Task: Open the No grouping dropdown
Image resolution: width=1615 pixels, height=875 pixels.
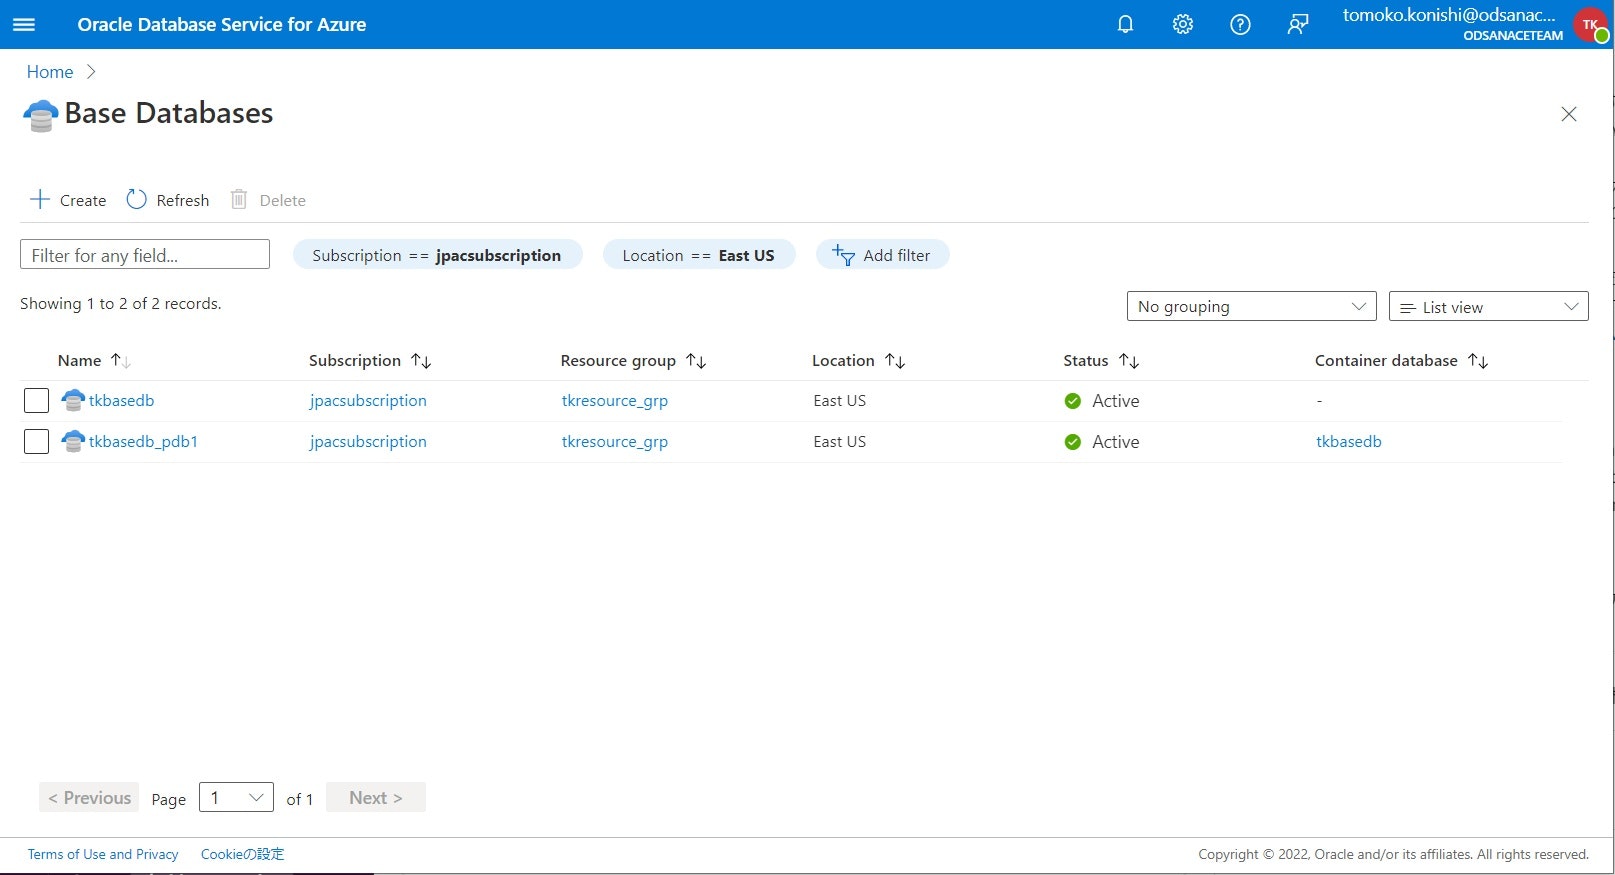Action: point(1251,306)
